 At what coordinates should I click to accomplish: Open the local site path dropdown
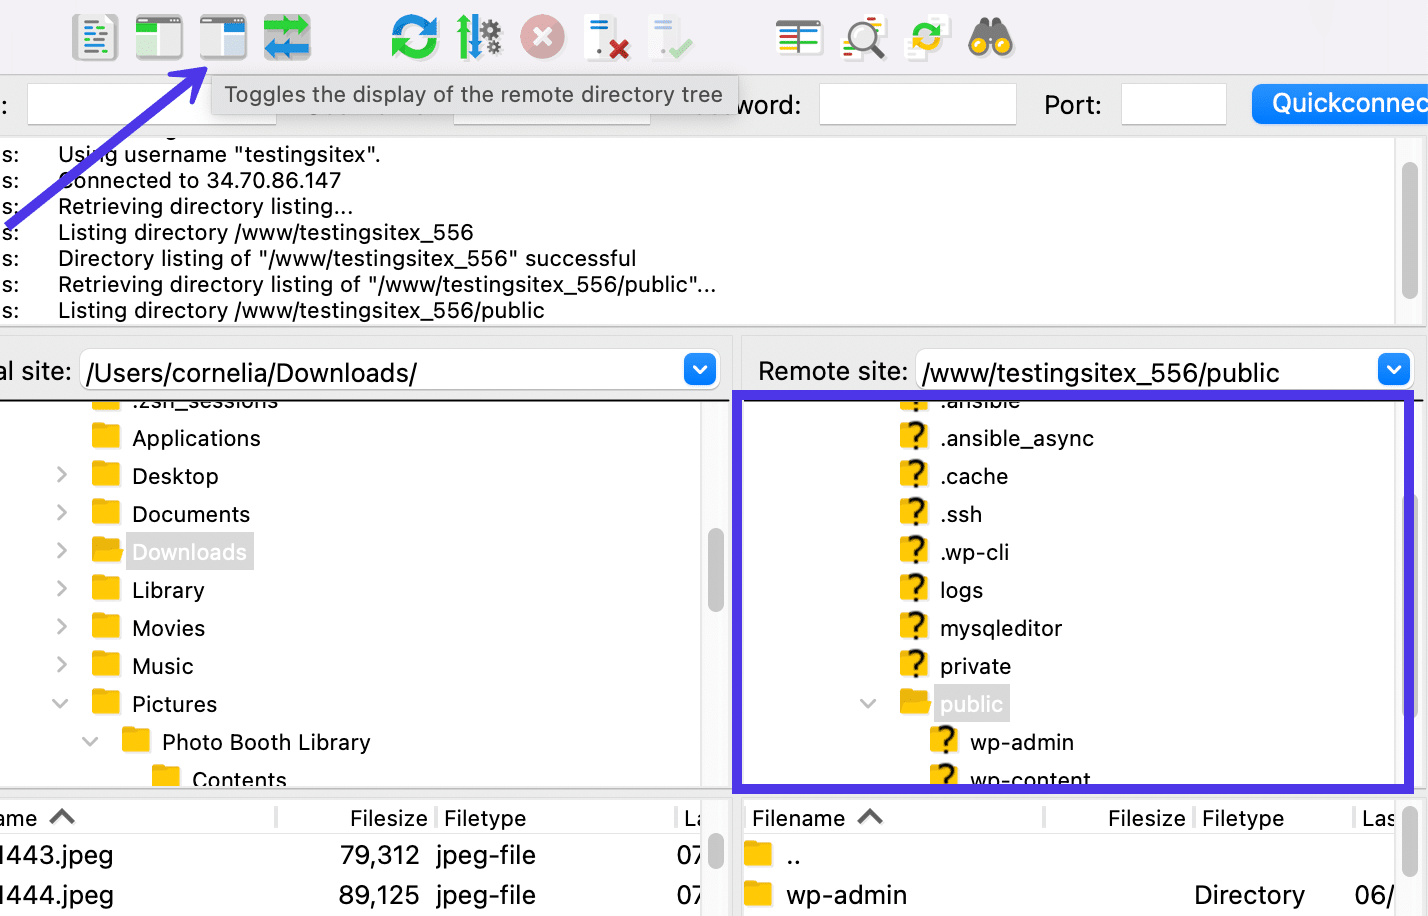700,370
